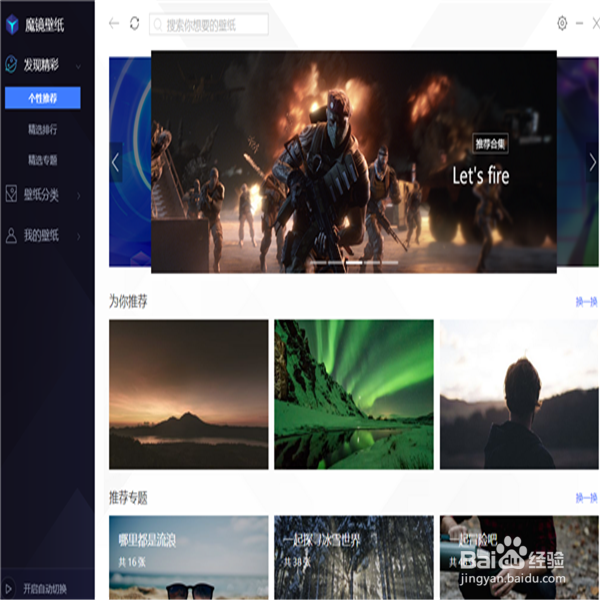This screenshot has width=600, height=600.
Task: Click the 共16张 count text
Action: [132, 562]
